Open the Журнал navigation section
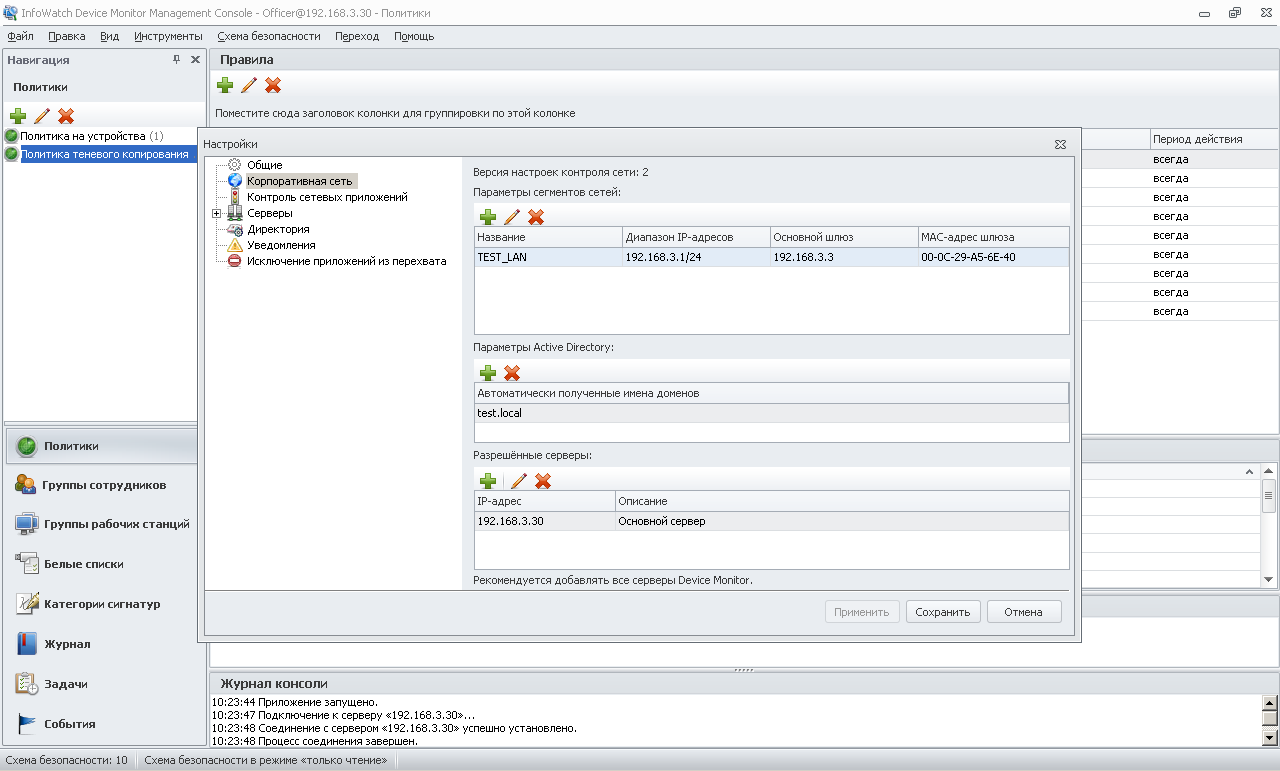Image resolution: width=1280 pixels, height=771 pixels. click(67, 644)
